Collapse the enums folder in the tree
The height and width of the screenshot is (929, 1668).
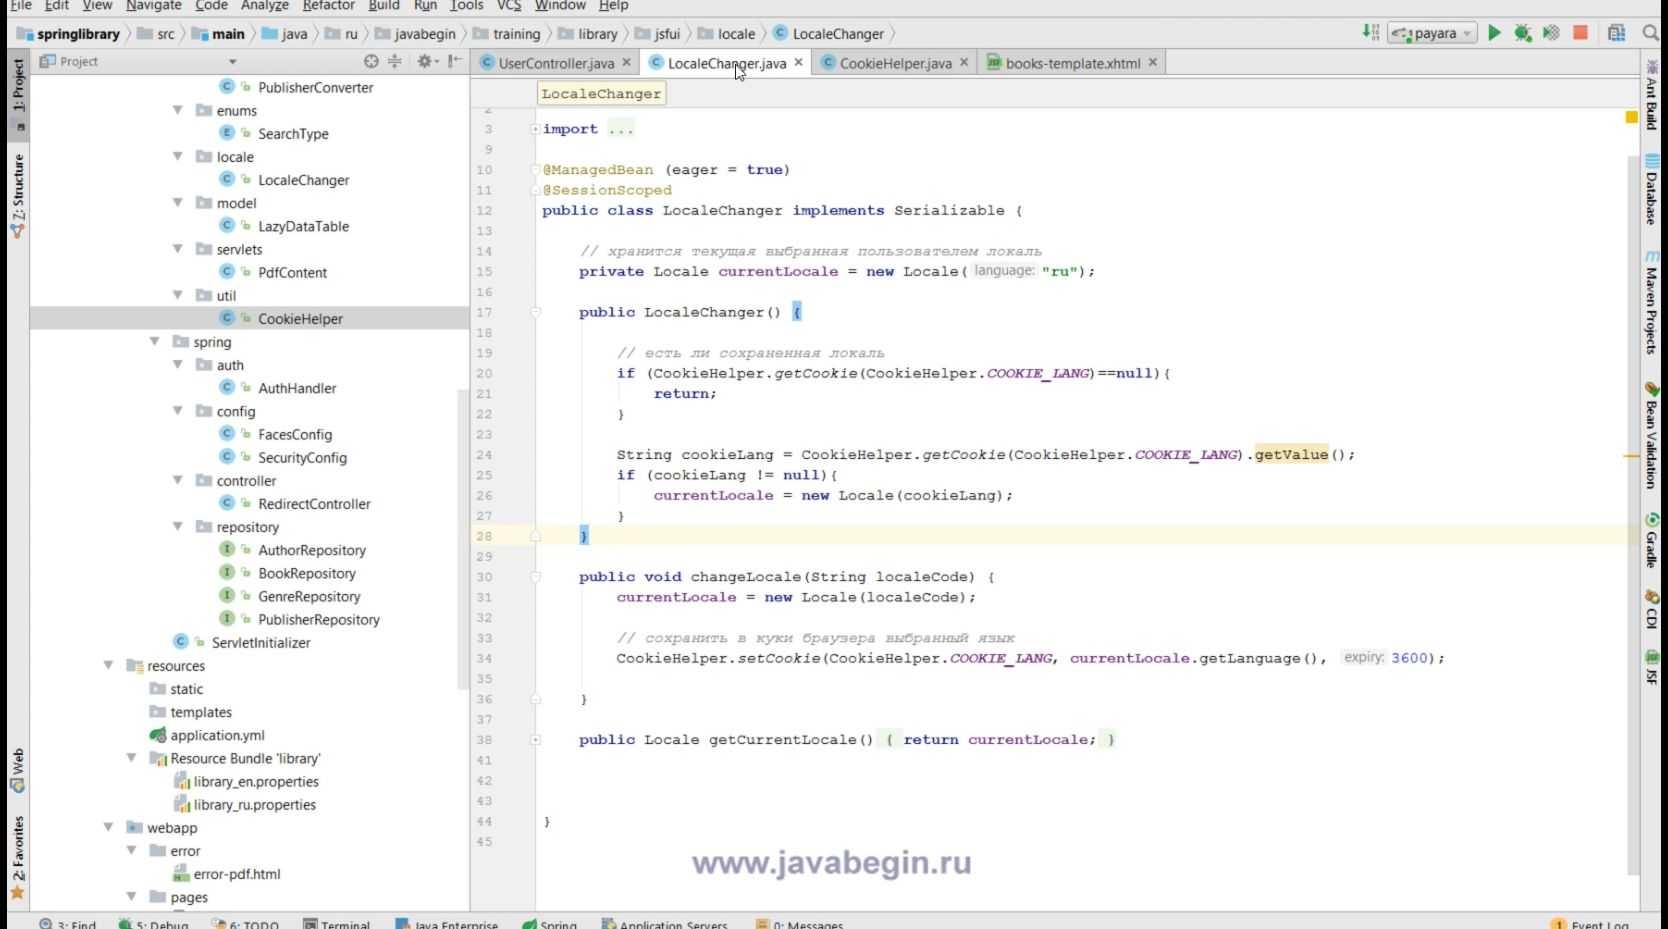(178, 110)
